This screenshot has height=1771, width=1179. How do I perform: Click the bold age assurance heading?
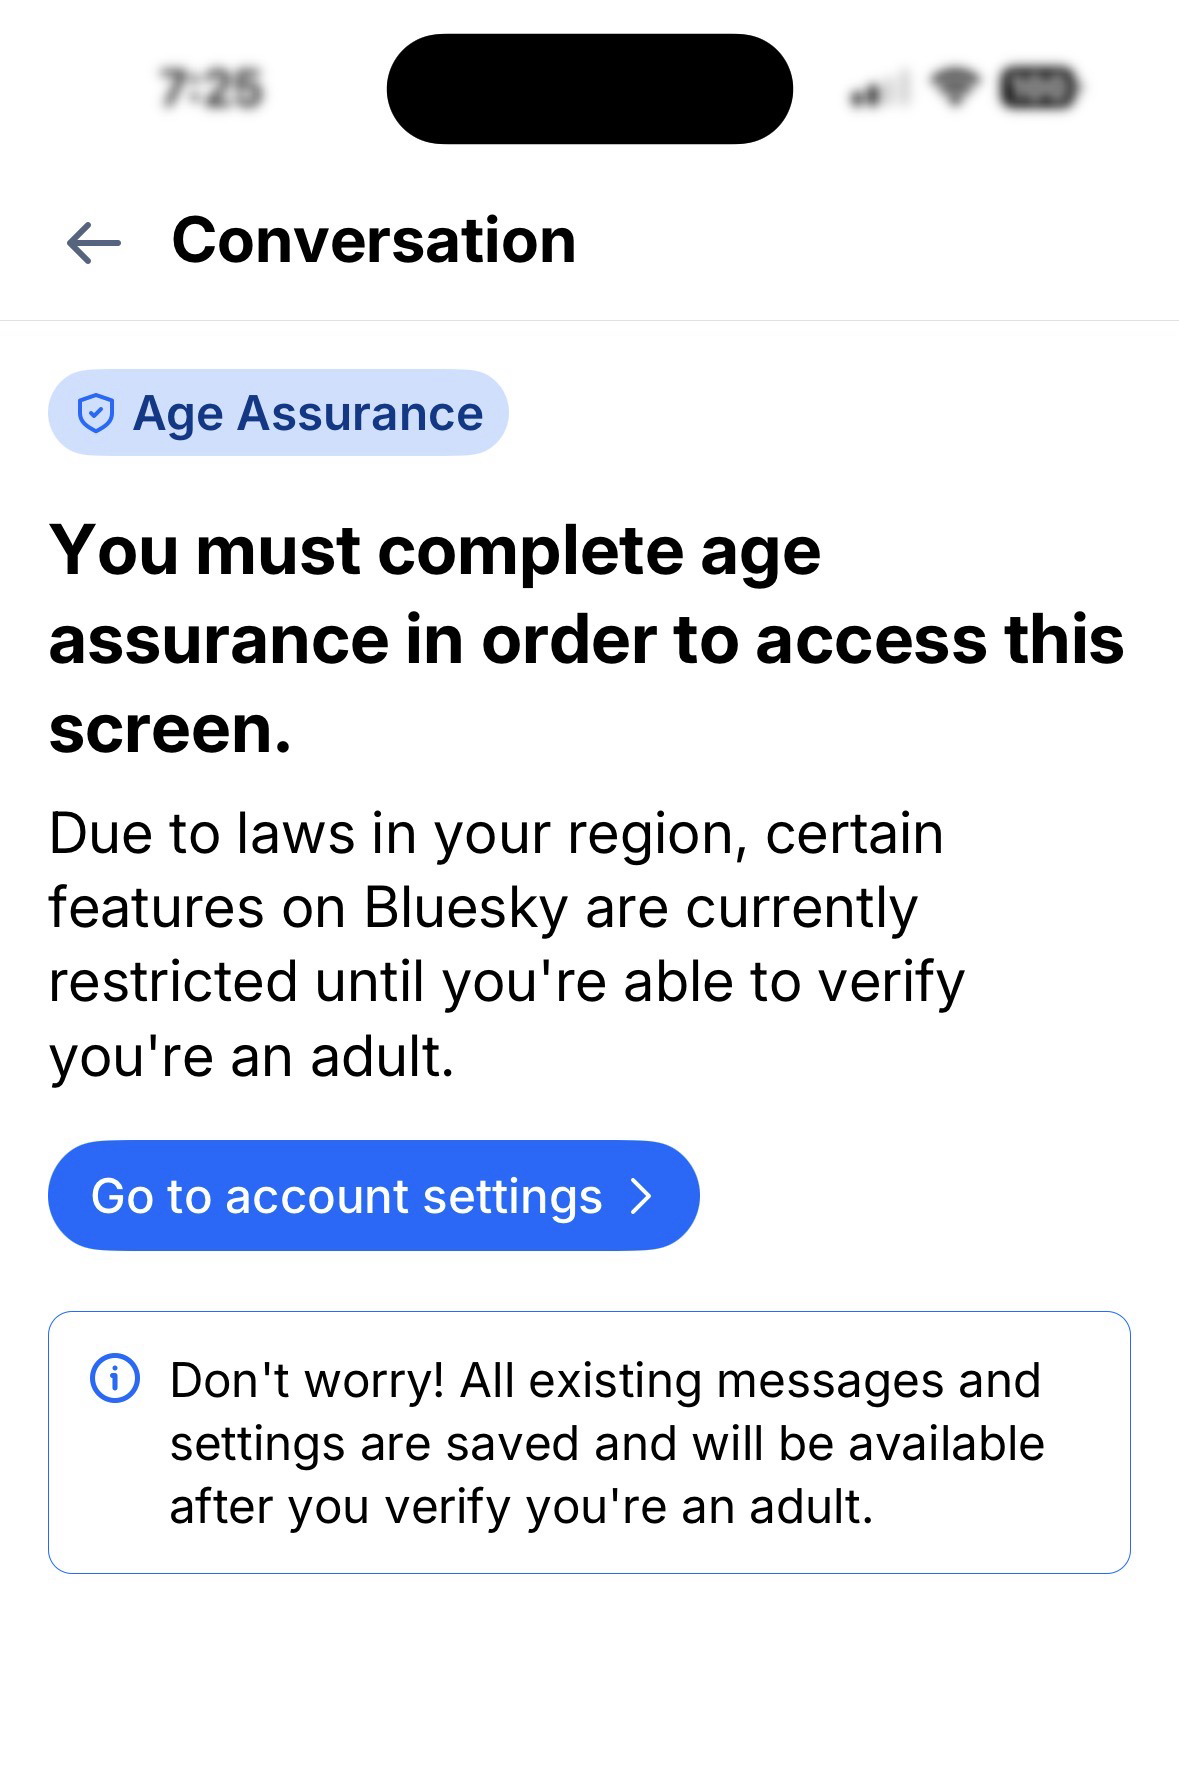click(586, 639)
